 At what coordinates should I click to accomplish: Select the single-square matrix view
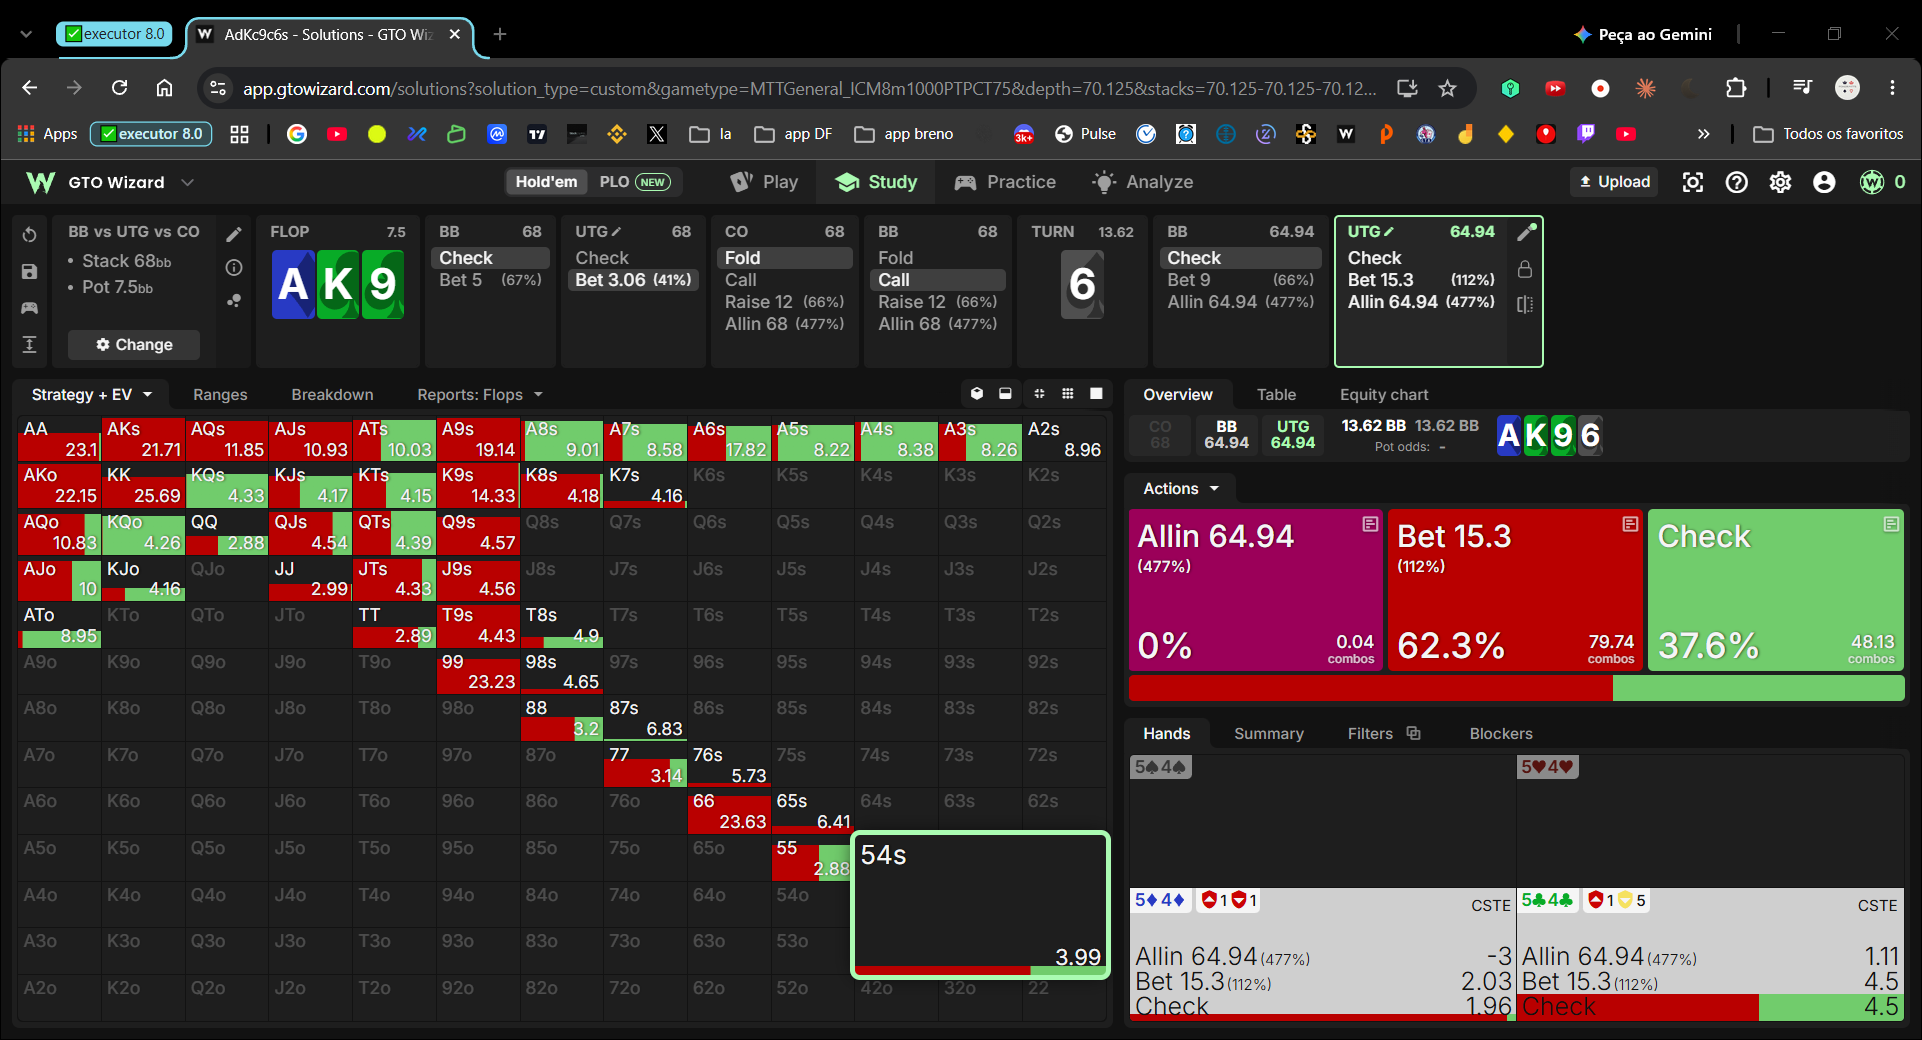click(x=1096, y=394)
